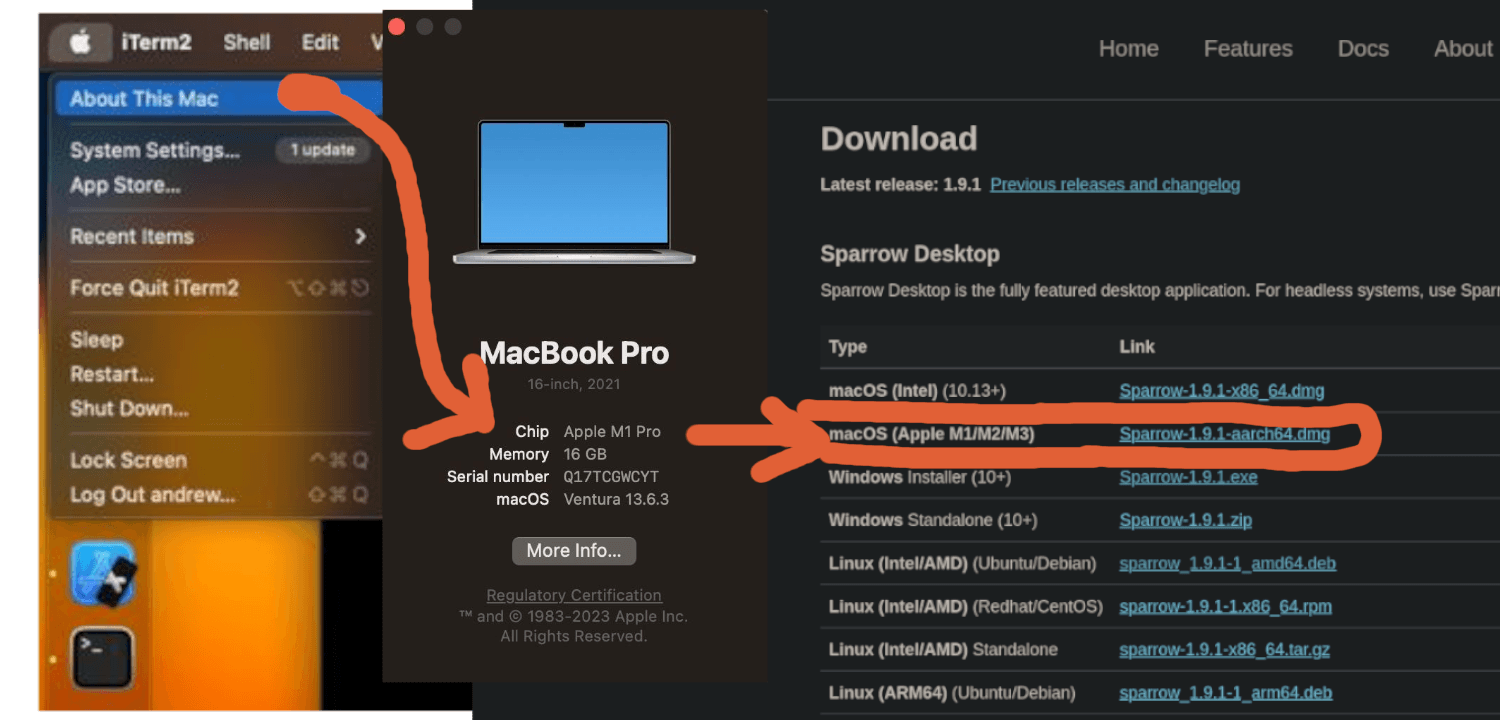Choose System Settings… from Apple menu
The image size is (1500, 720).
pyautogui.click(x=155, y=151)
